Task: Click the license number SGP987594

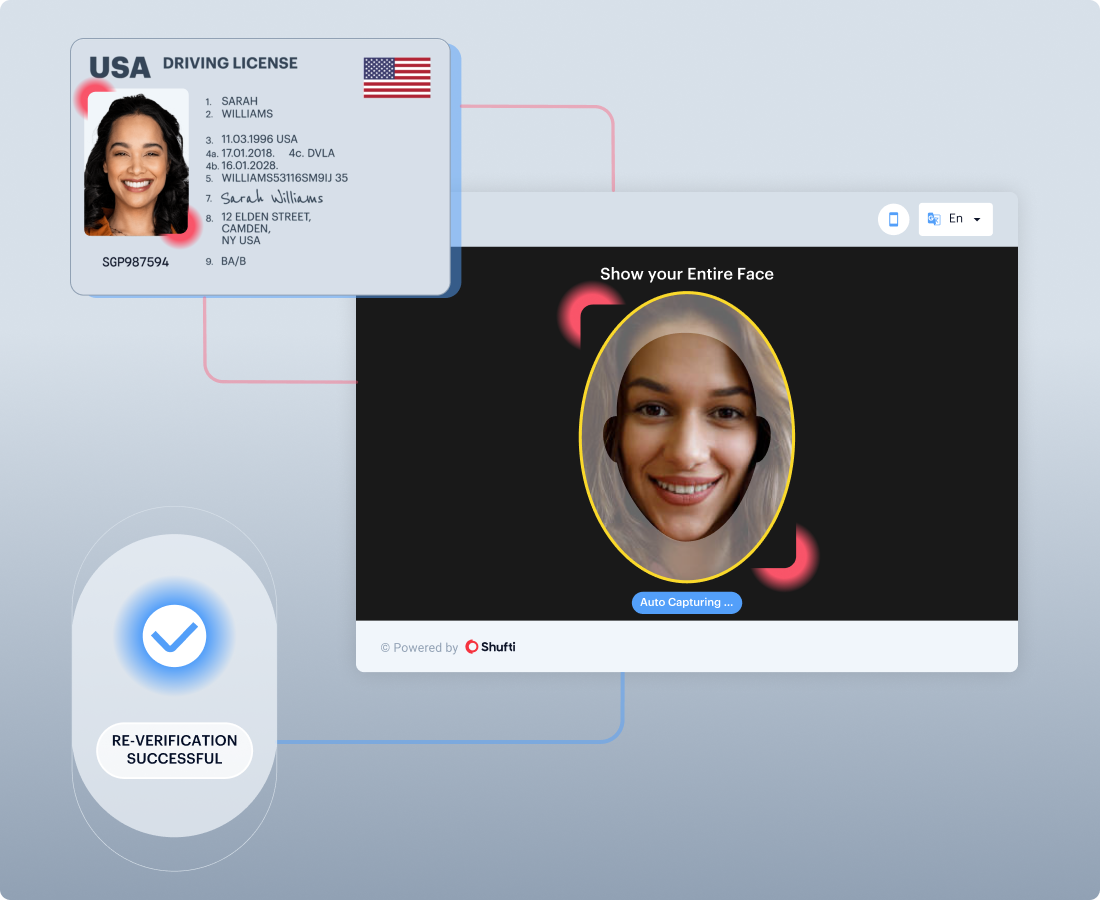Action: (x=136, y=262)
